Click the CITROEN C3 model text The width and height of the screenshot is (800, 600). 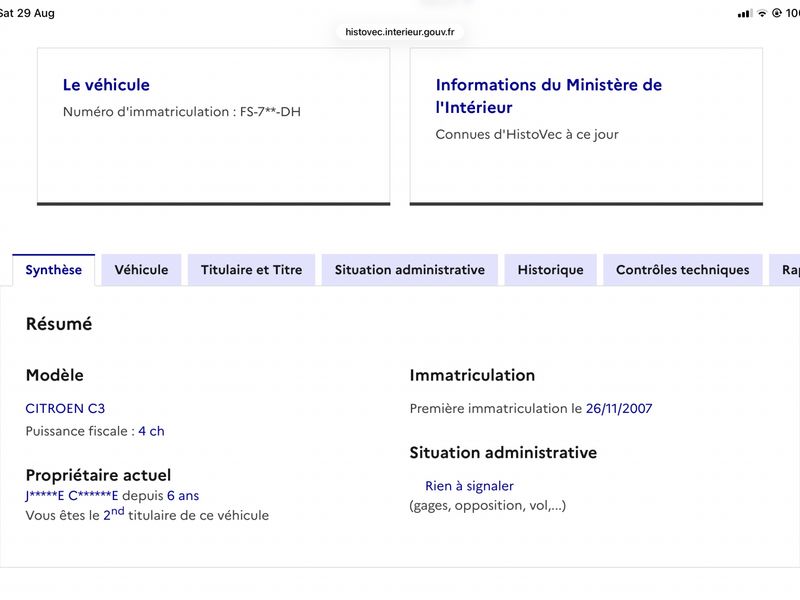pos(65,409)
